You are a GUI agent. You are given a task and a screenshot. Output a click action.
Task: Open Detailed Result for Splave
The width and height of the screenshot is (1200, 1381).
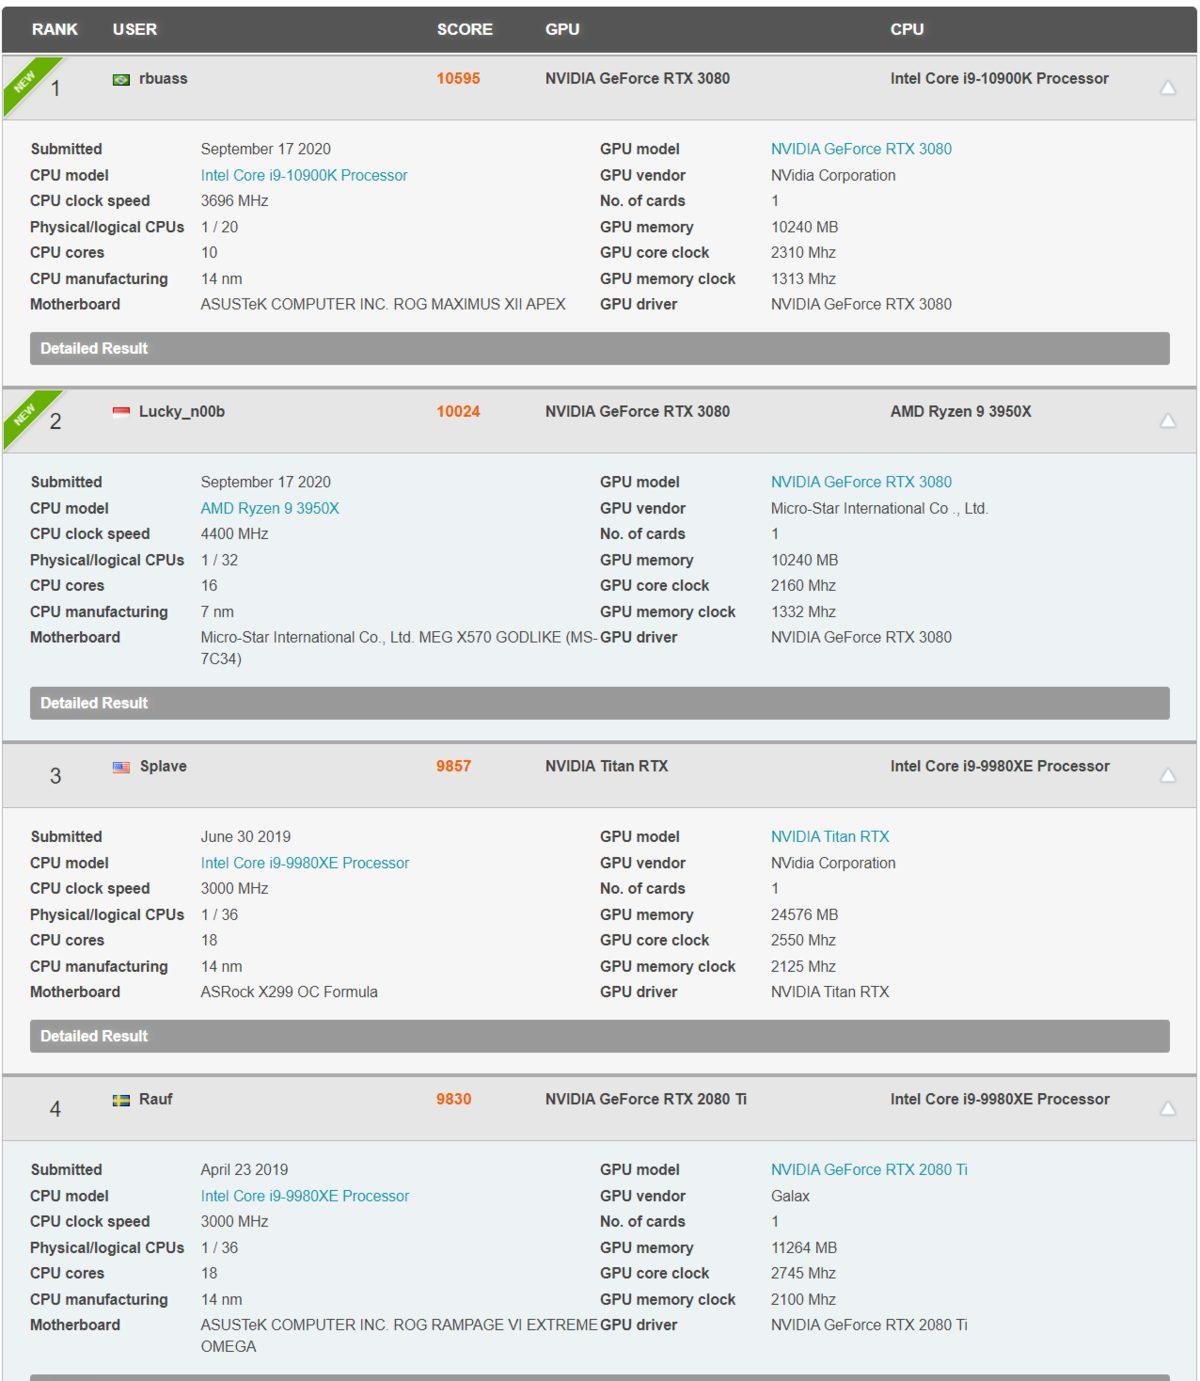point(92,1036)
